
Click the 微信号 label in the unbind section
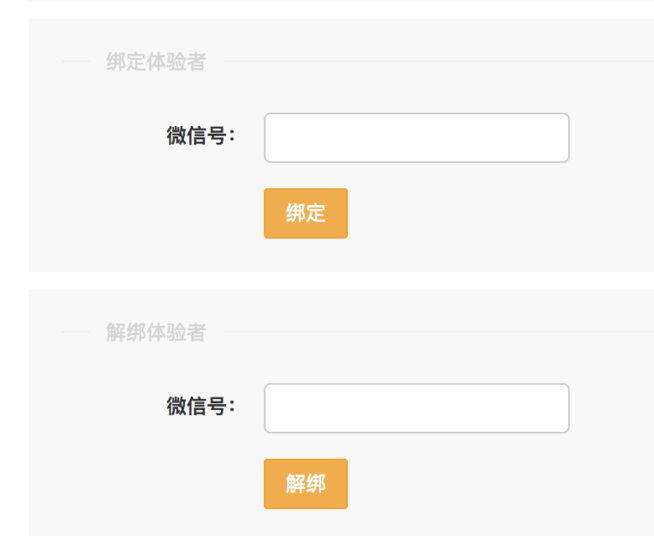click(201, 406)
